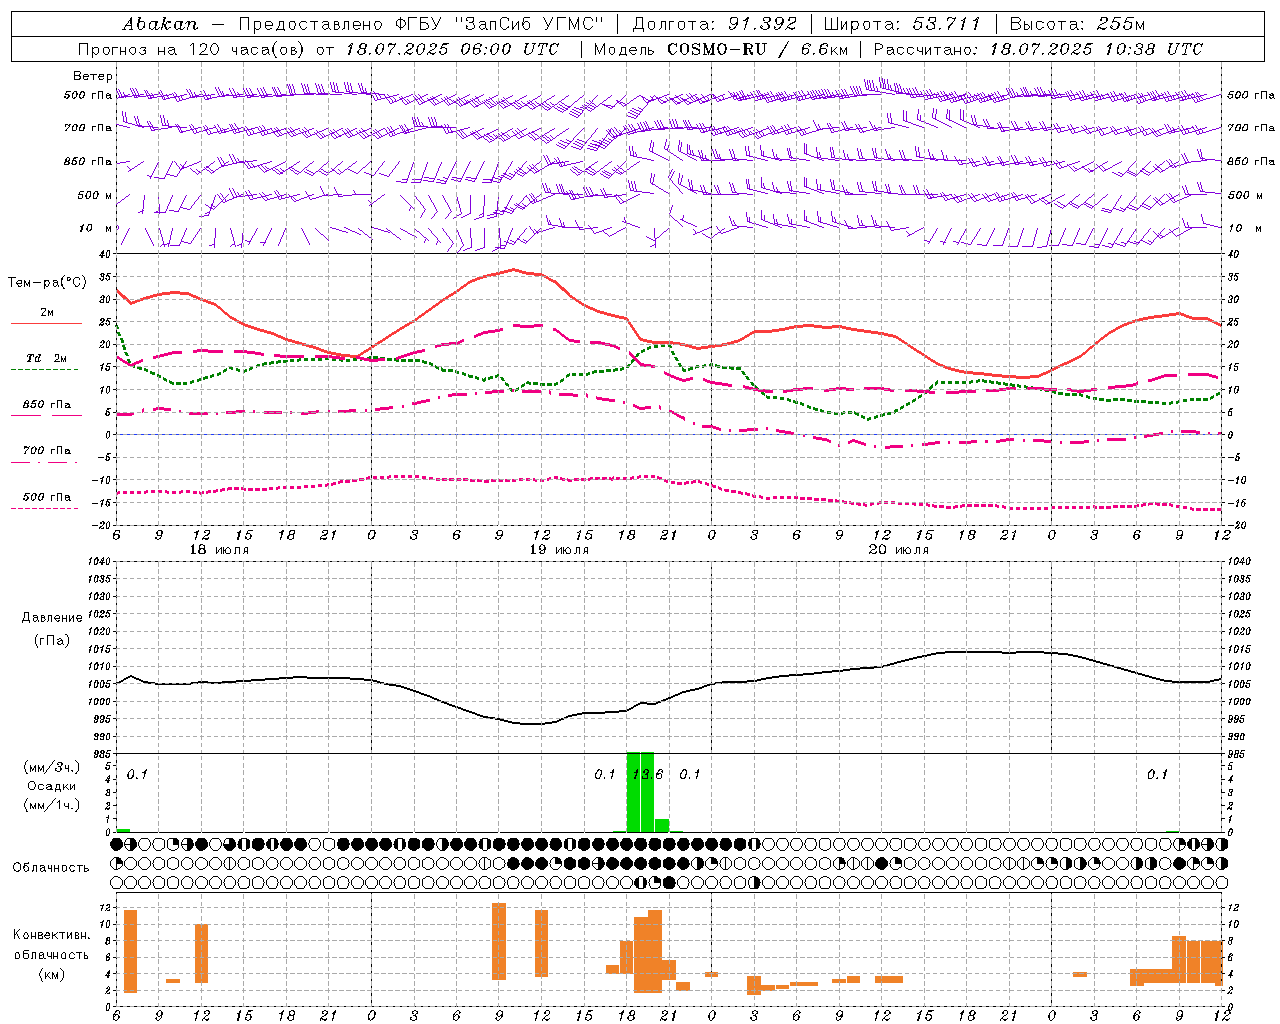Click the Давление pressure panel label

pyautogui.click(x=52, y=618)
